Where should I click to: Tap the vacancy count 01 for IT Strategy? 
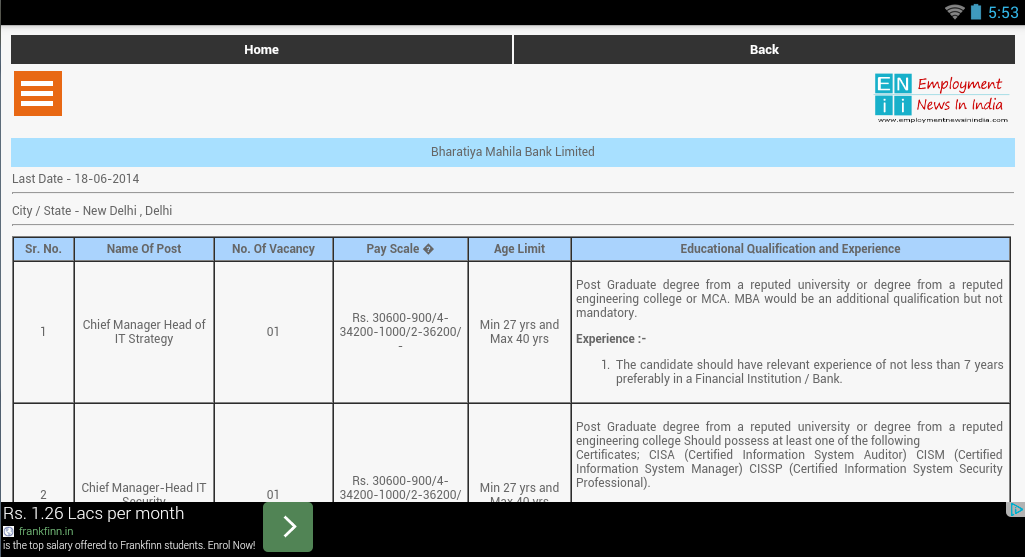point(273,331)
